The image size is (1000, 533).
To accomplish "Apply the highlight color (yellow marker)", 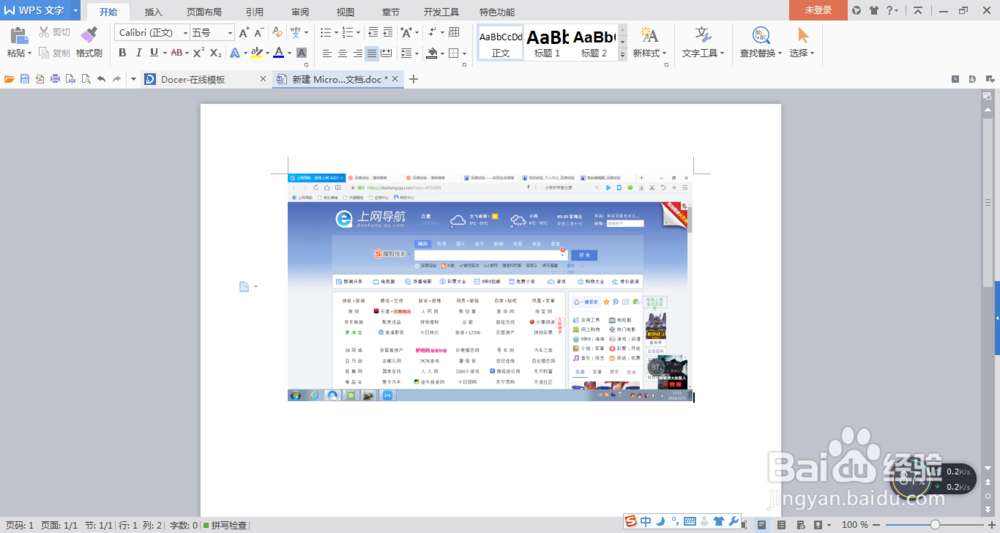I will pyautogui.click(x=256, y=53).
